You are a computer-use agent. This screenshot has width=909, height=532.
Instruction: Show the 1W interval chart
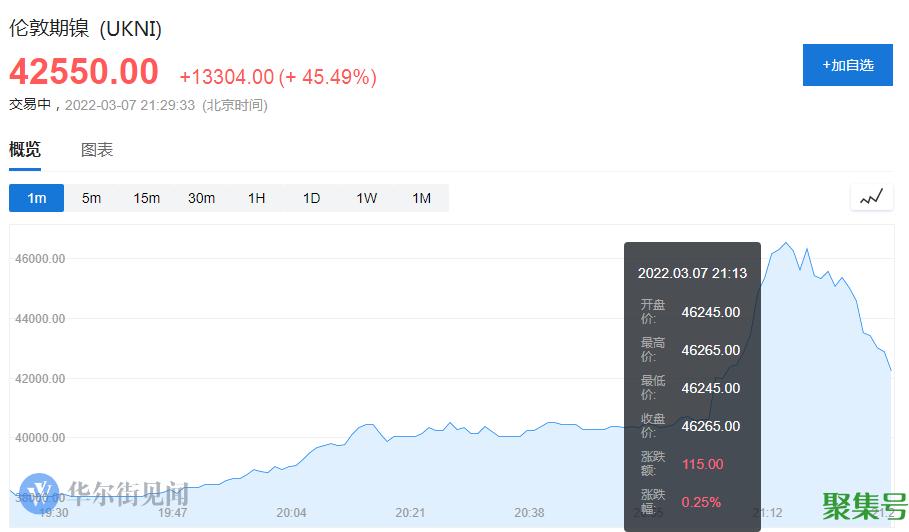click(x=366, y=198)
